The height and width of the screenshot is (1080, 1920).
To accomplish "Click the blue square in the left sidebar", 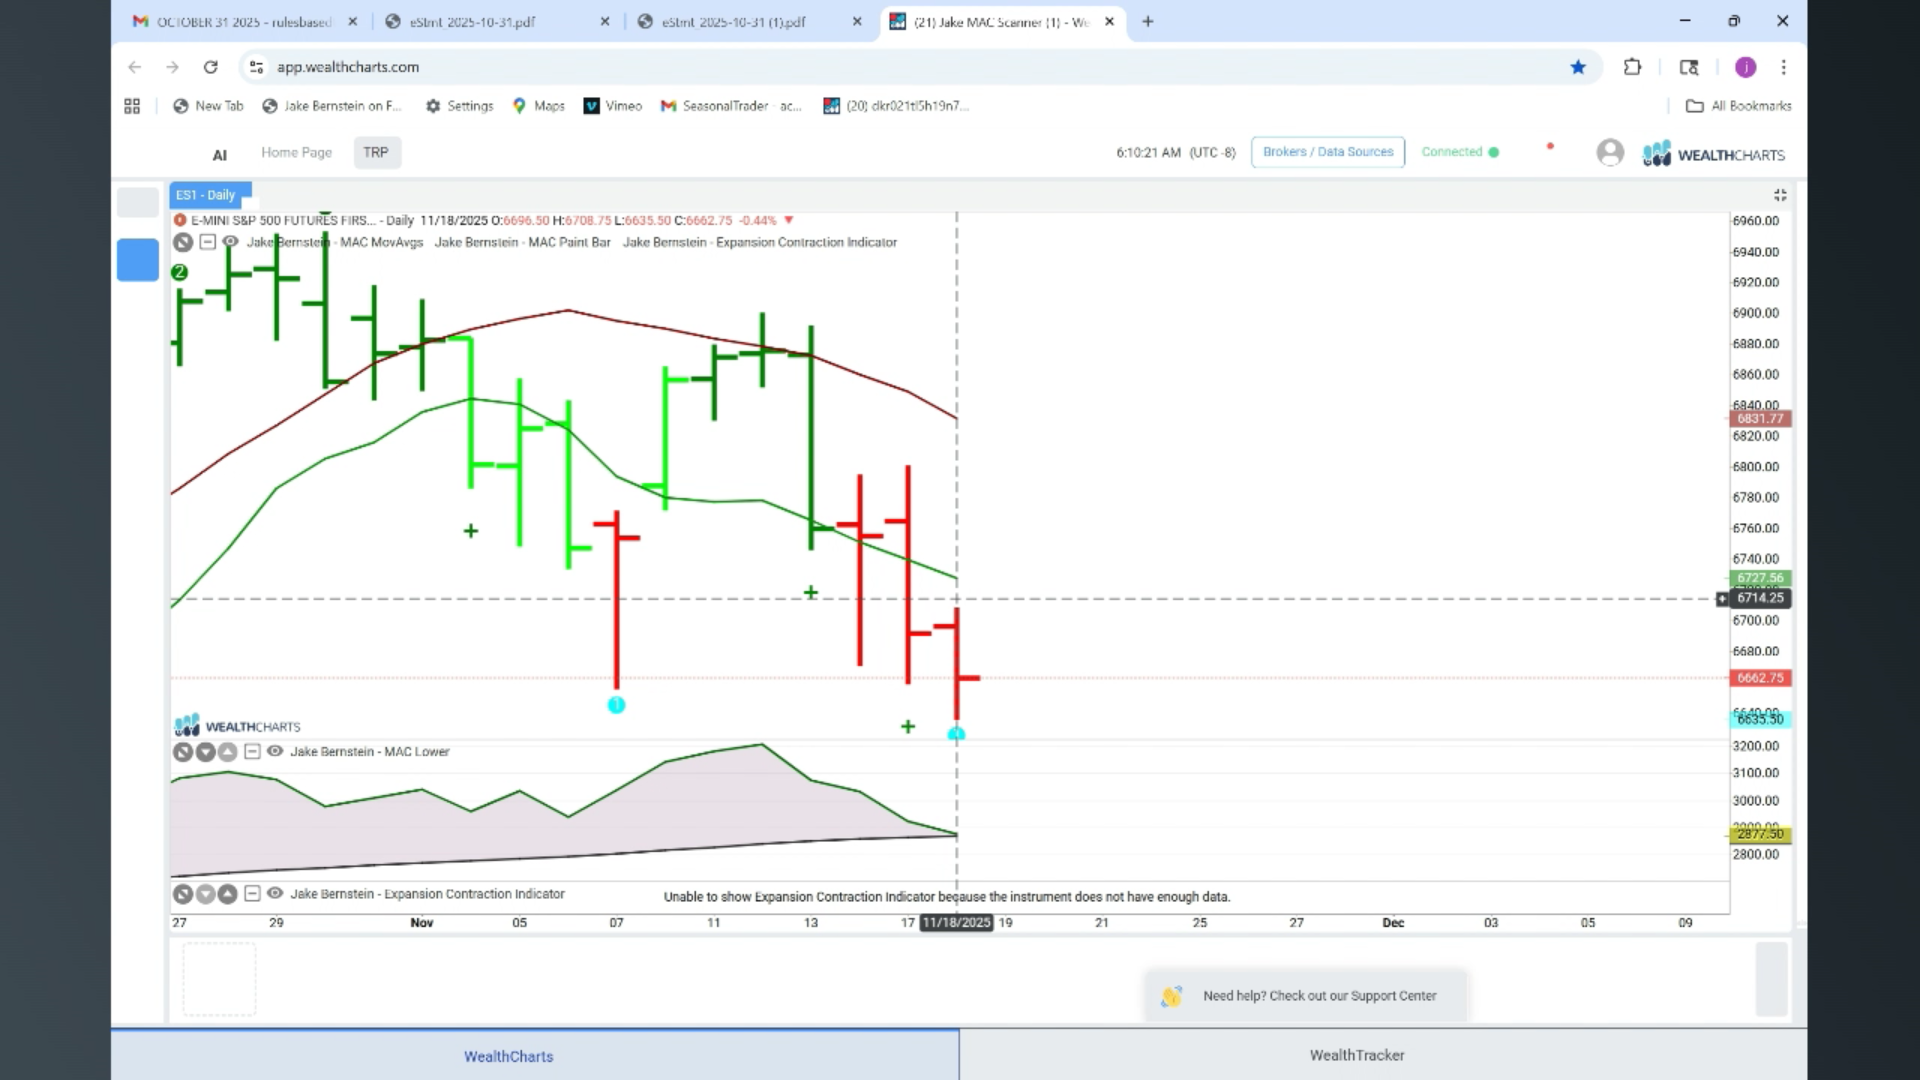I will [138, 260].
